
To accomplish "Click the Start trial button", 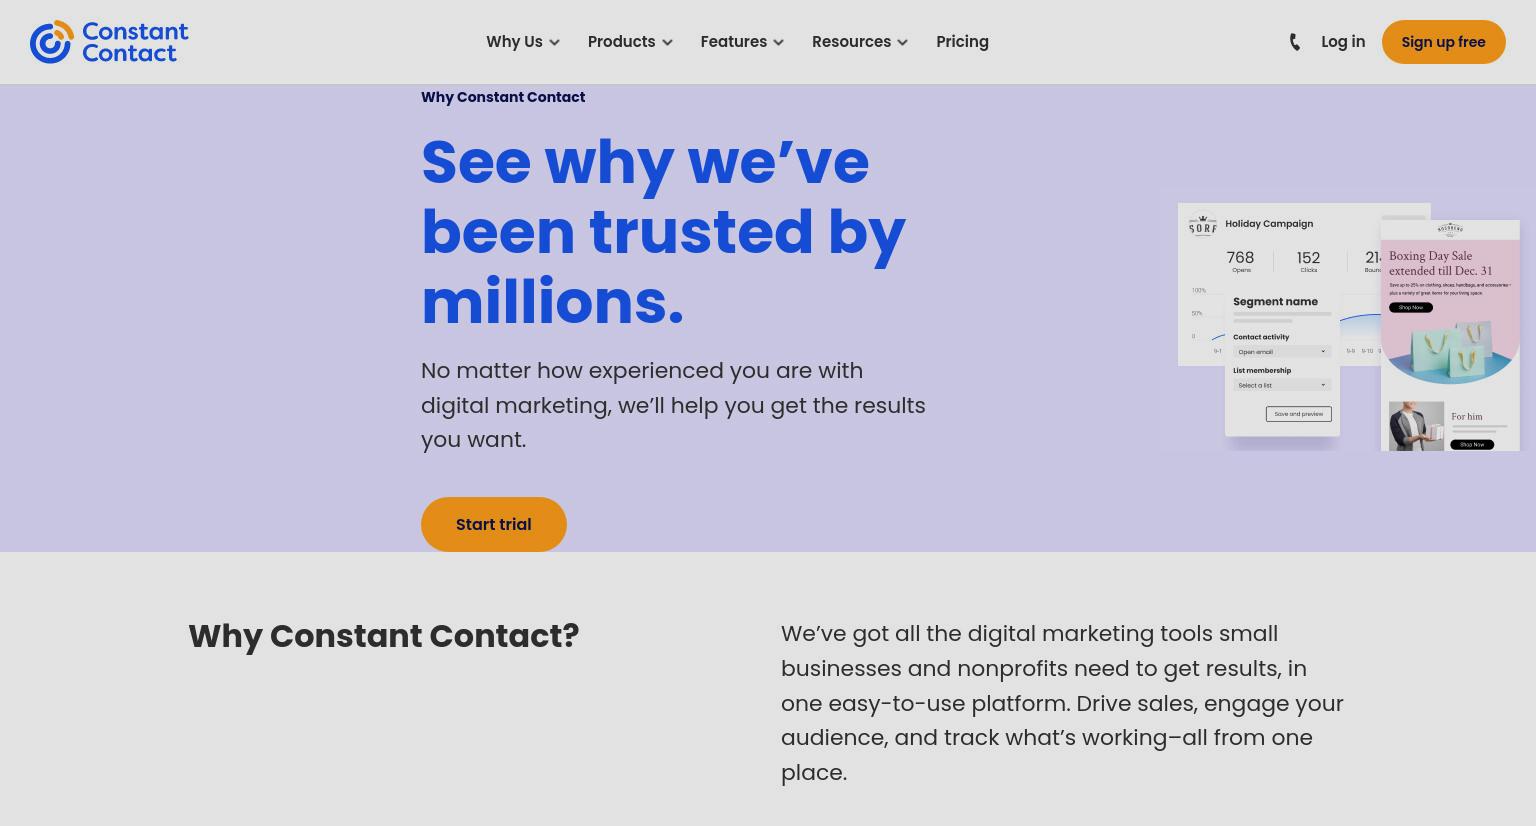I will [x=494, y=524].
